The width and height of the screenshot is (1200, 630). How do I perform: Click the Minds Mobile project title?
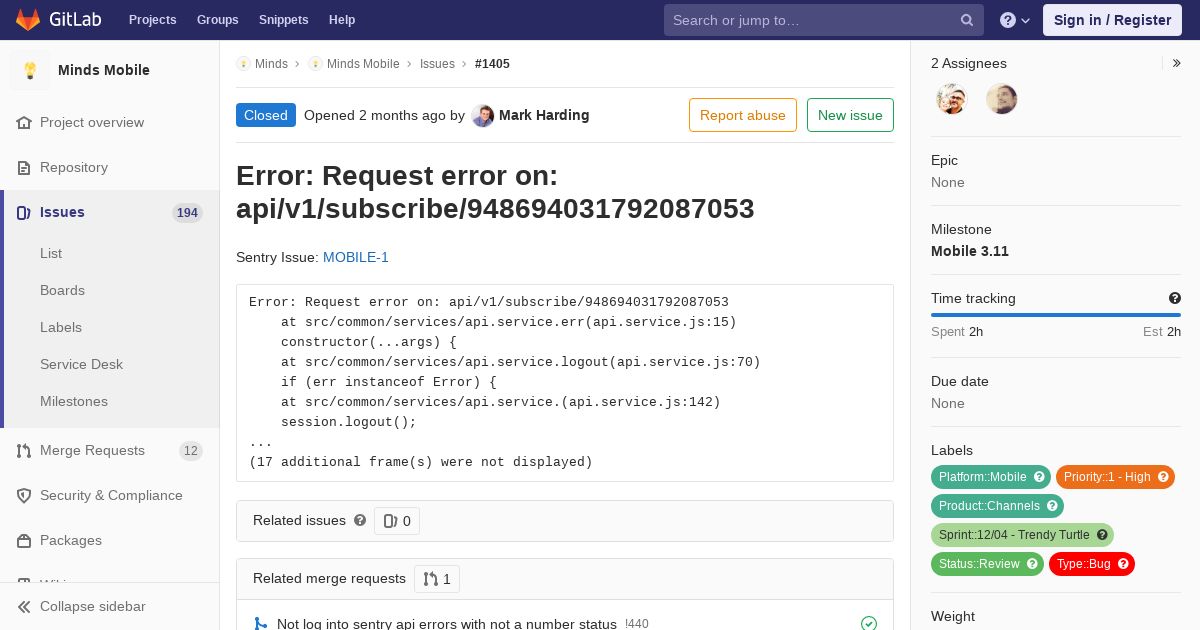104,70
